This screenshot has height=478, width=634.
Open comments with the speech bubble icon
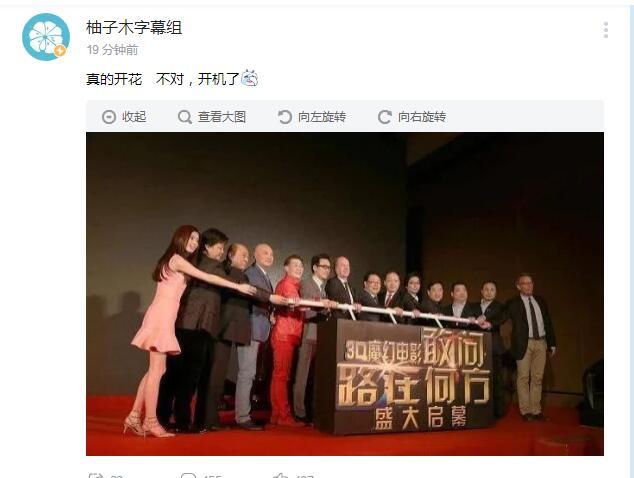click(188, 475)
